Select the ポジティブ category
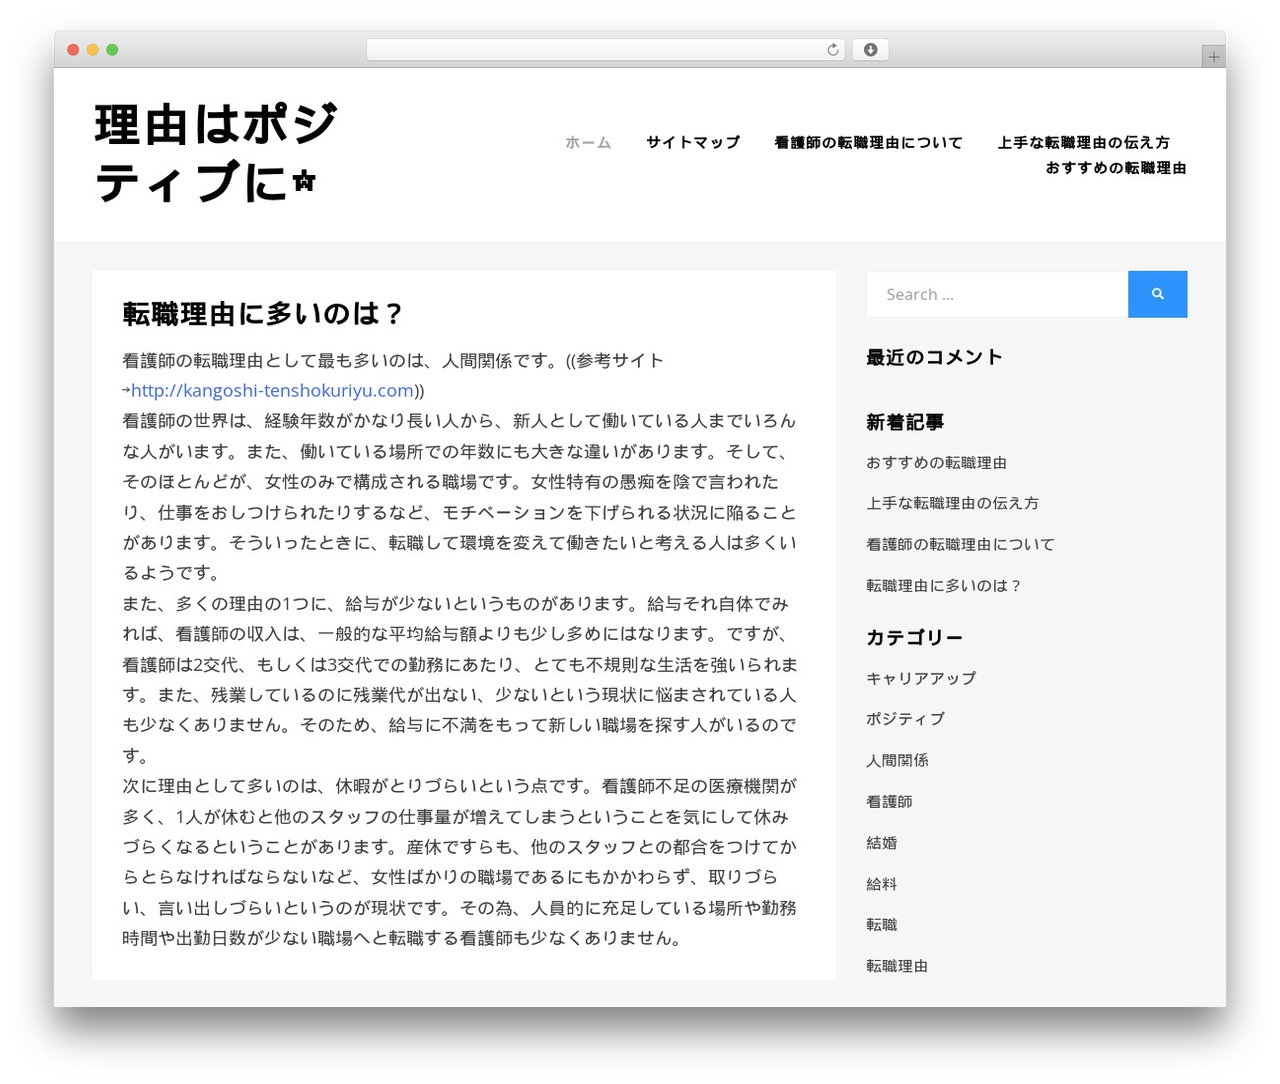Screen dimensions: 1280x1084 coord(906,718)
